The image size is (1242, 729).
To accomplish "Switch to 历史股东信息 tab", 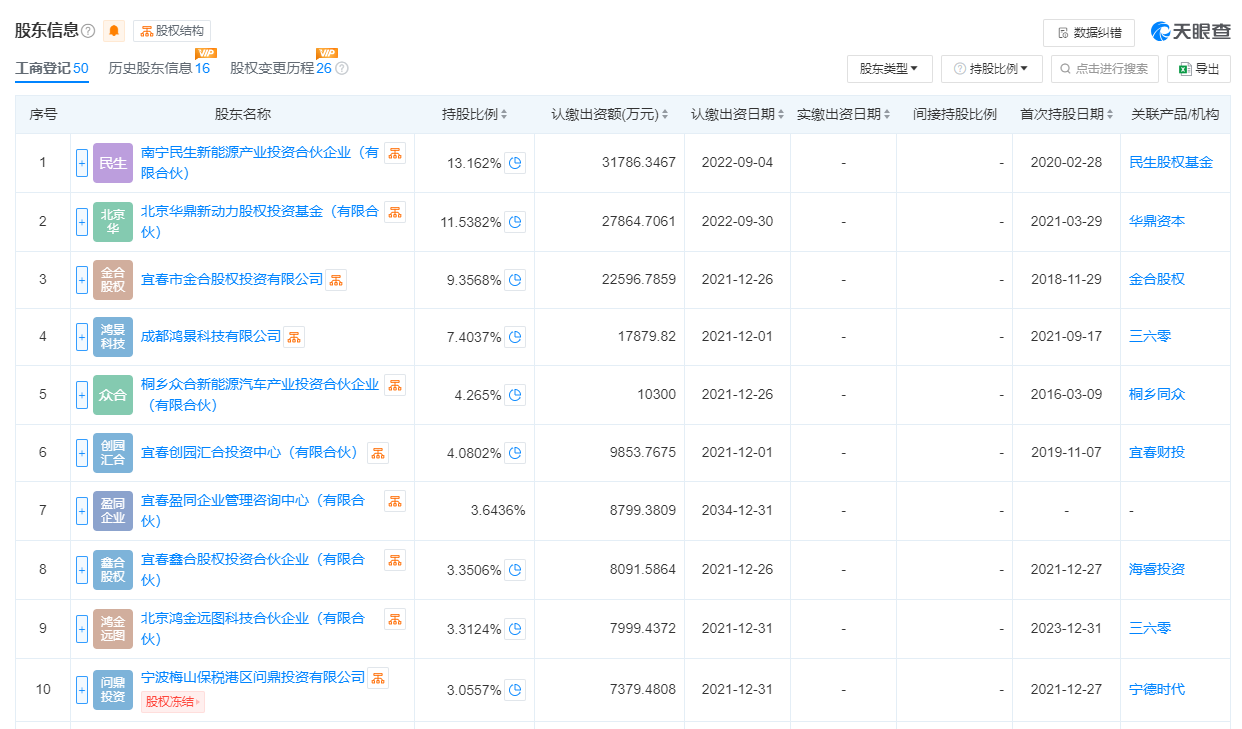I will 158,69.
